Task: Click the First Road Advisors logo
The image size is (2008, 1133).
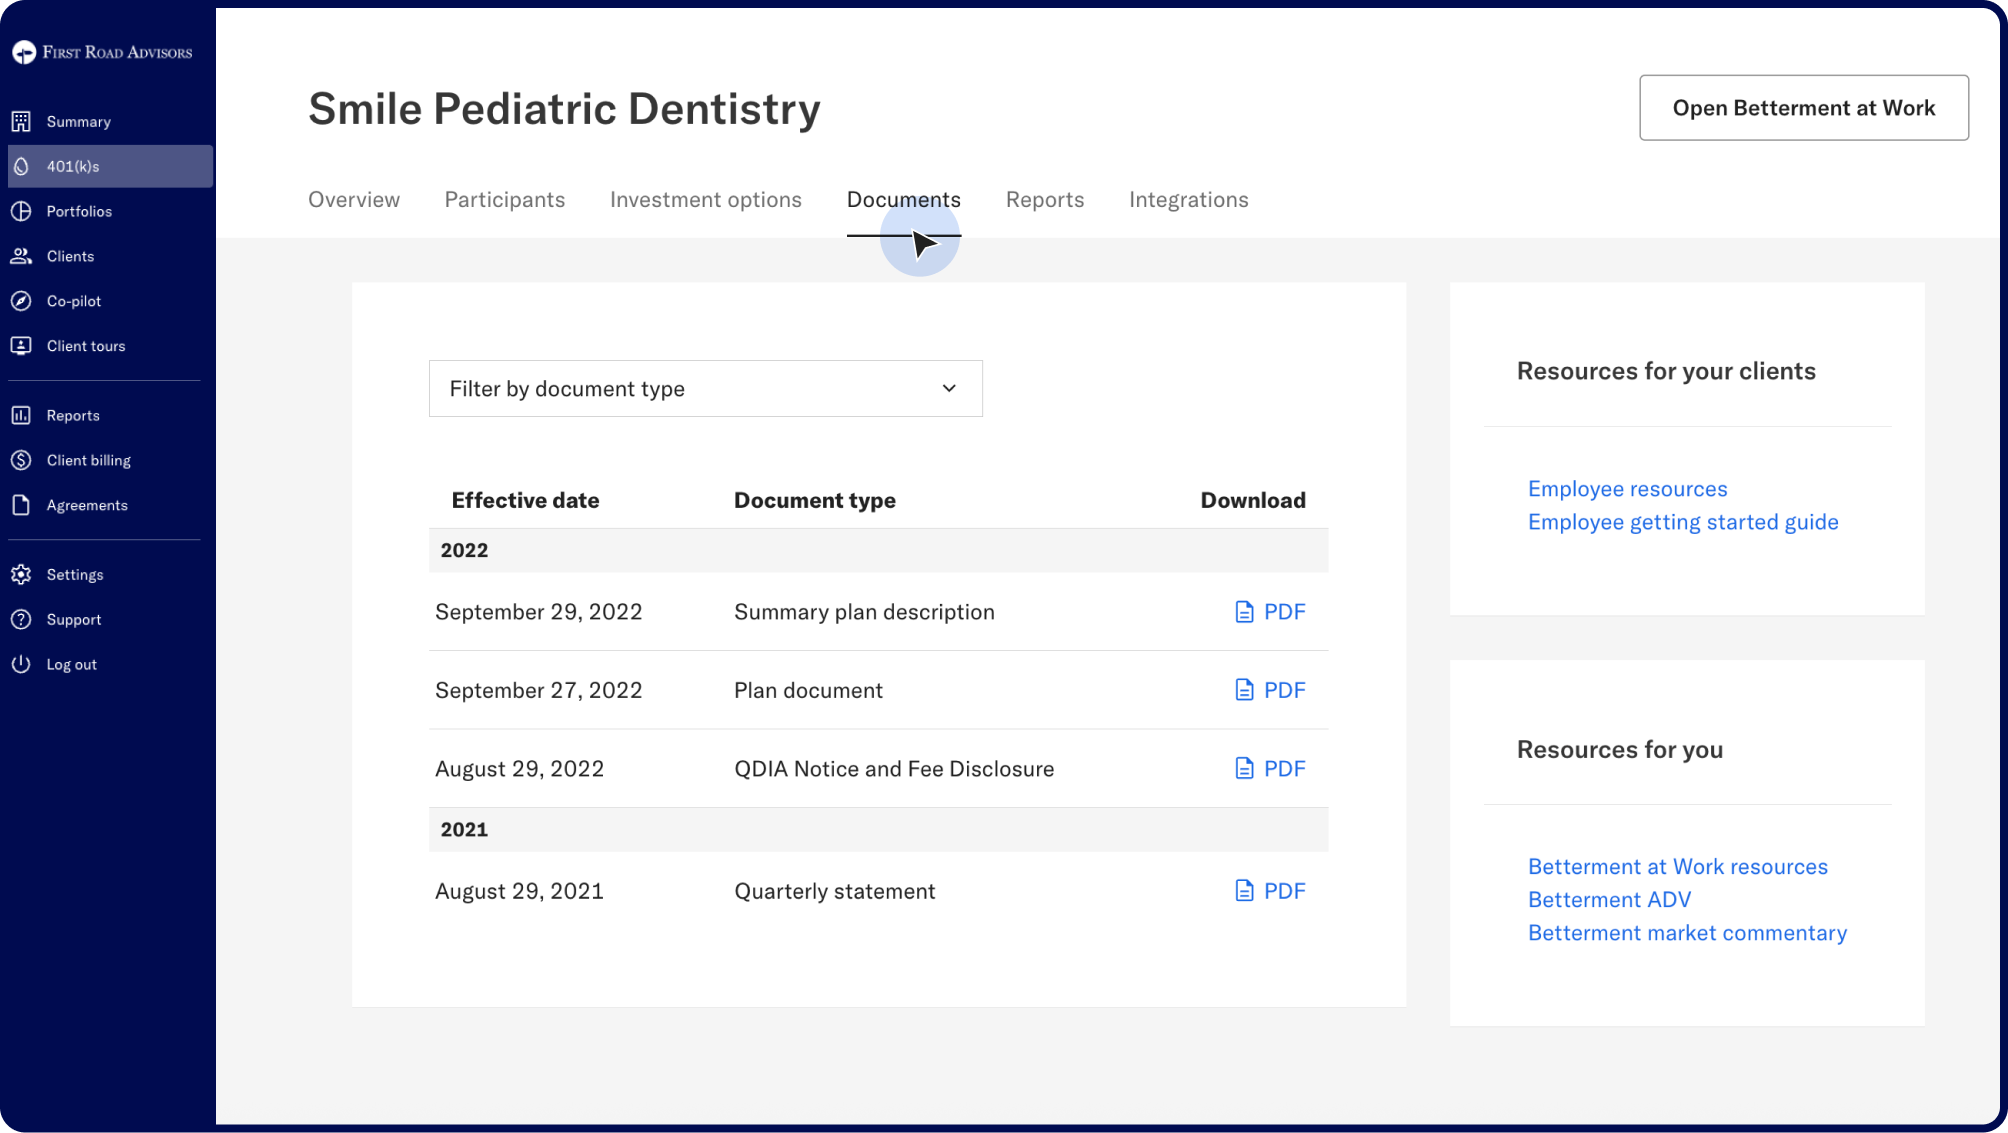Action: pyautogui.click(x=102, y=52)
